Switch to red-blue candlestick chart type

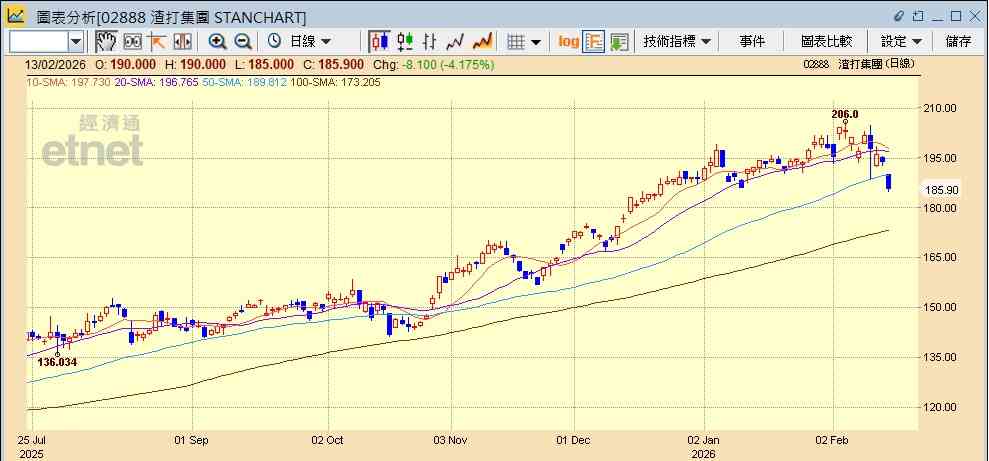point(379,42)
